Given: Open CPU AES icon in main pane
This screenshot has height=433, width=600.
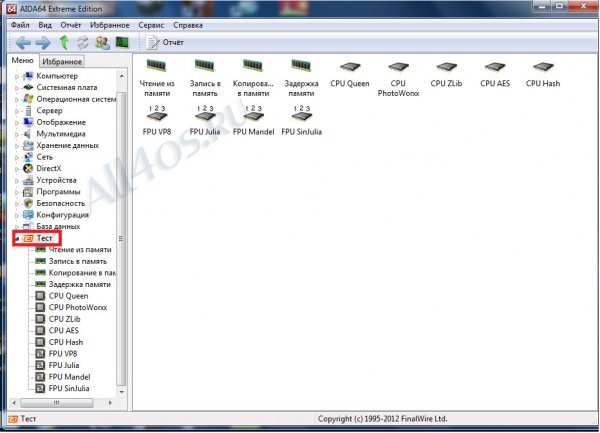Looking at the screenshot, I should (x=495, y=74).
